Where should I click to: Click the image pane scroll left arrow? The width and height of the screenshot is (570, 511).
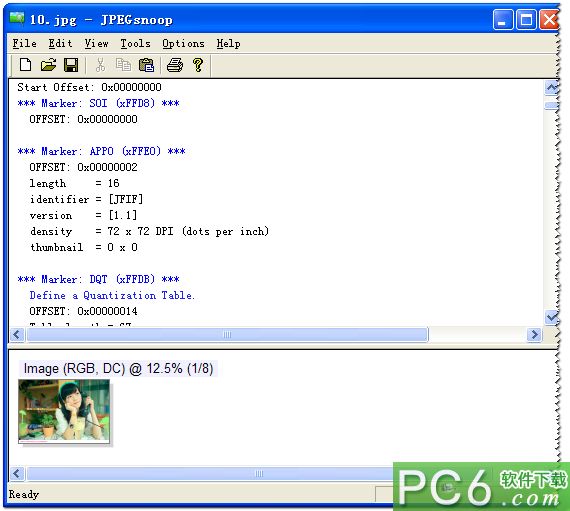click(17, 474)
